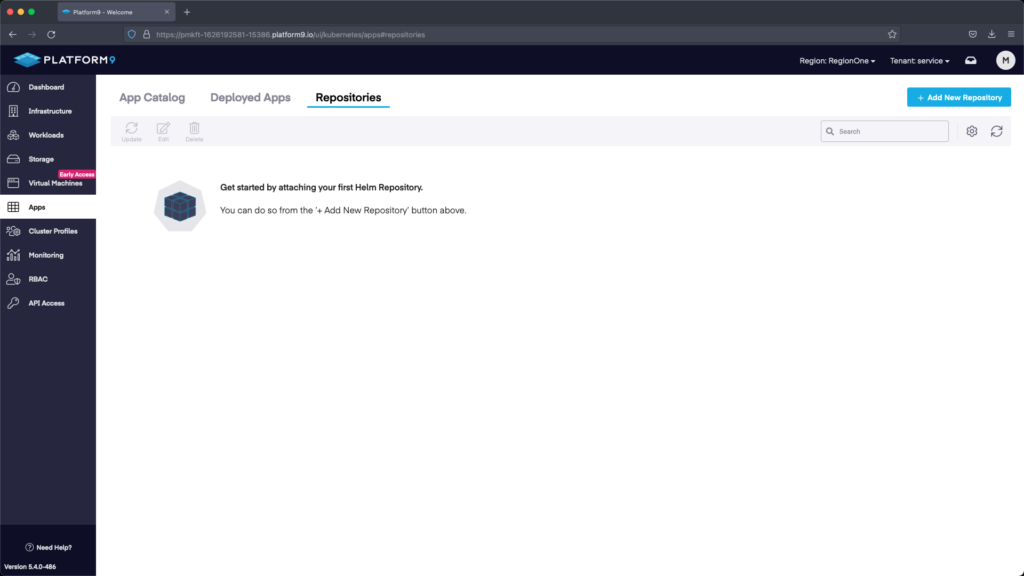This screenshot has height=576, width=1024.
Task: Switch to the Deployed Apps tab
Action: (250, 97)
